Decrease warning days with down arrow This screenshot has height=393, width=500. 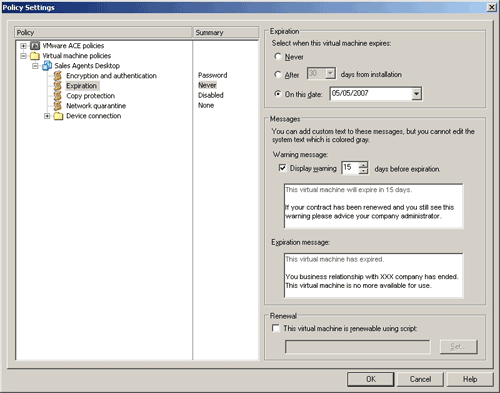363,171
